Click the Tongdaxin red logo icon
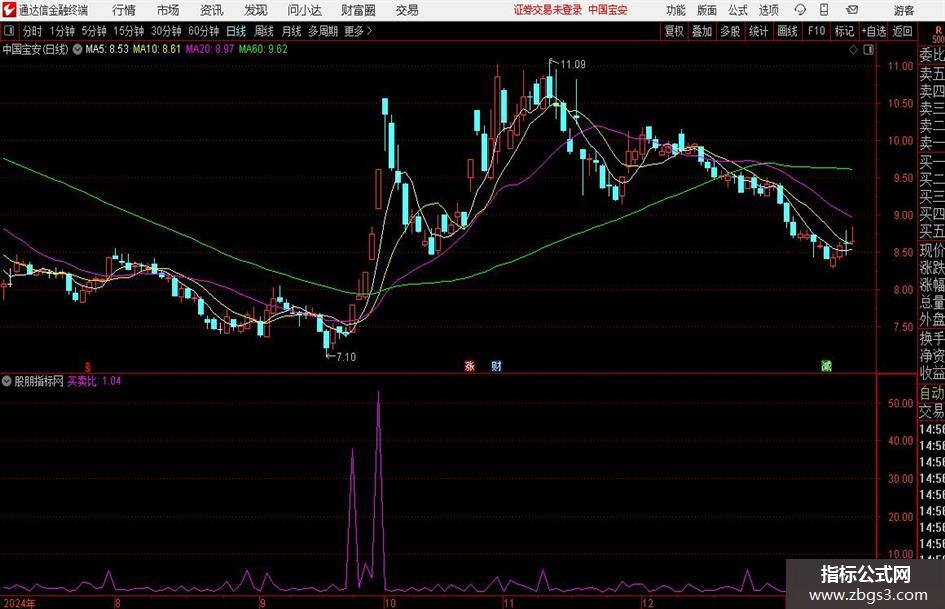Viewport: 945px width, 609px height. pyautogui.click(x=8, y=10)
